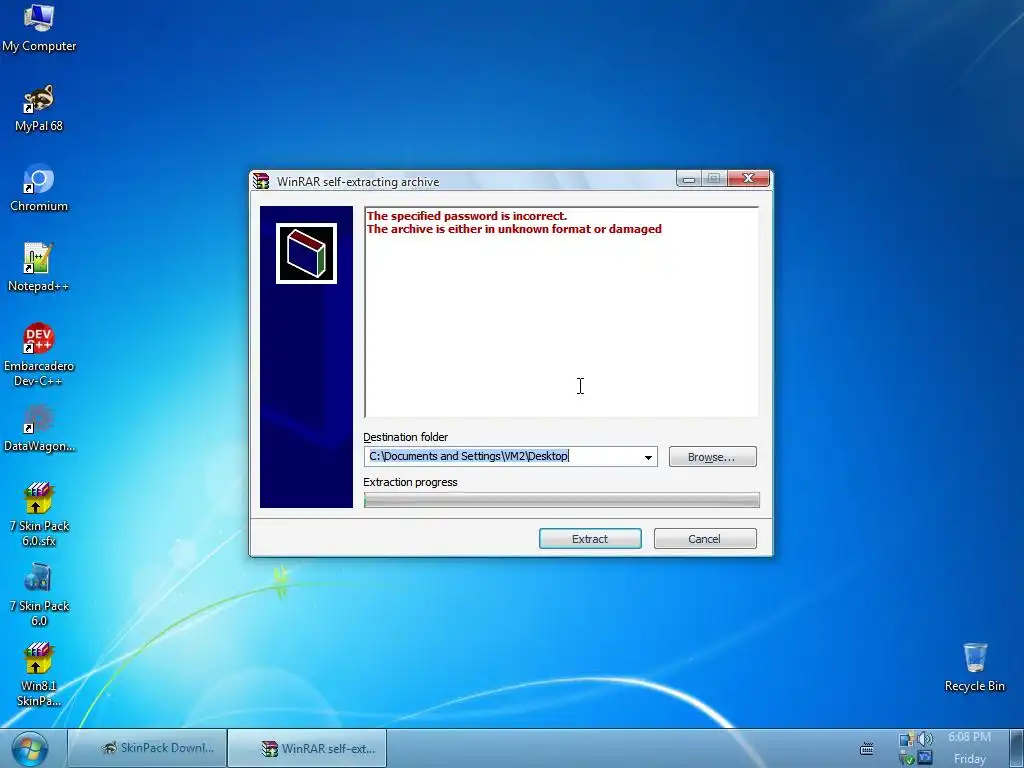This screenshot has height=768, width=1024.
Task: Select the Embarcadero Dev-C++ shortcut
Action: [39, 355]
